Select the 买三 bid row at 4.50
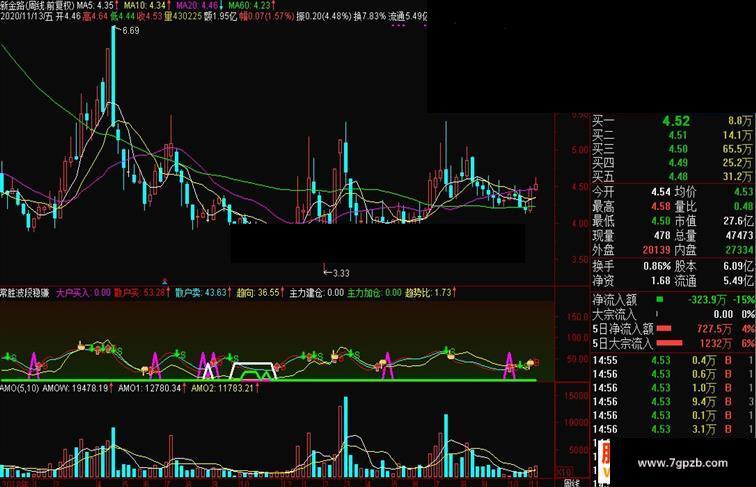 click(672, 149)
